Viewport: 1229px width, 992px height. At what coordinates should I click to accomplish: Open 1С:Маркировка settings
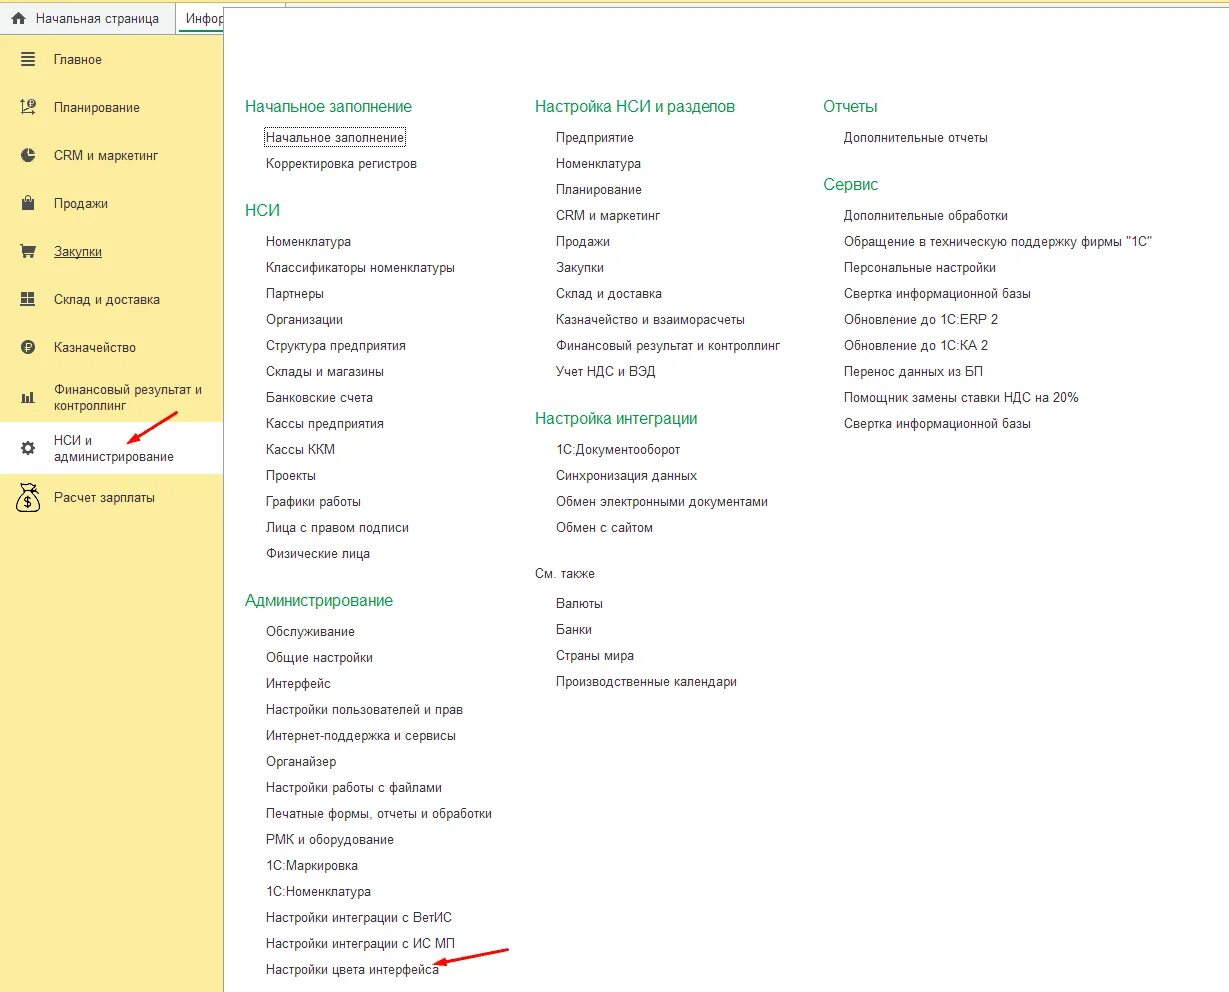312,866
